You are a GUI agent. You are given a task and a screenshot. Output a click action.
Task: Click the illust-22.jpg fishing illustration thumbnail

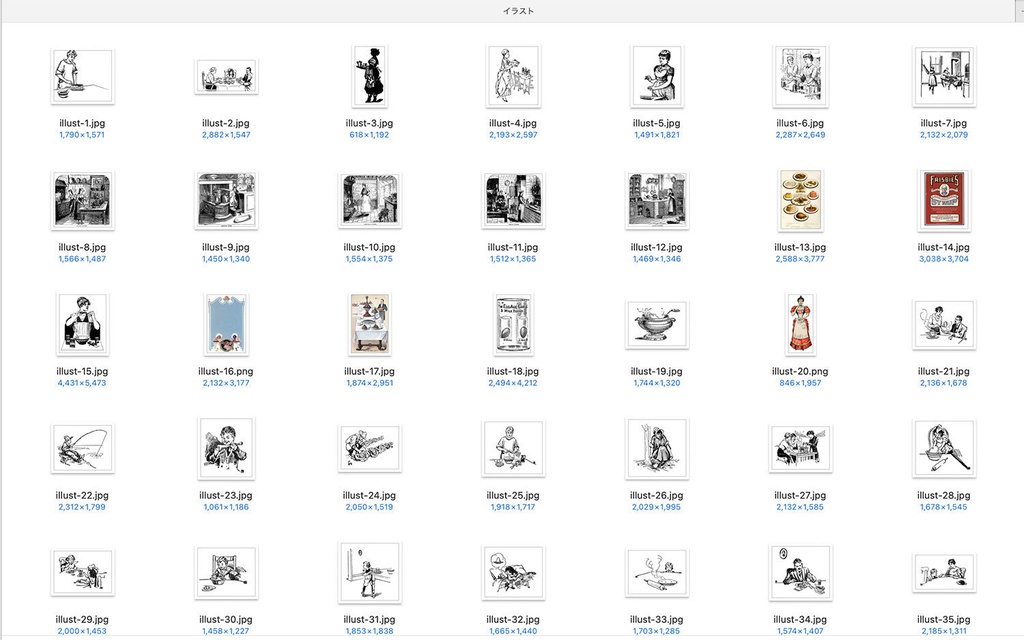[x=82, y=448]
